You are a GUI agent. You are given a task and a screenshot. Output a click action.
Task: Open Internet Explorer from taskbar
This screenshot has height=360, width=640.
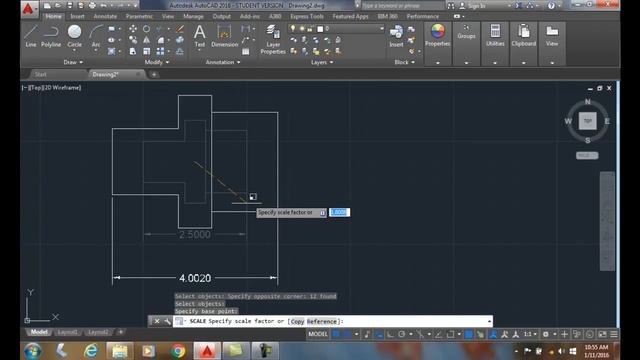point(91,351)
